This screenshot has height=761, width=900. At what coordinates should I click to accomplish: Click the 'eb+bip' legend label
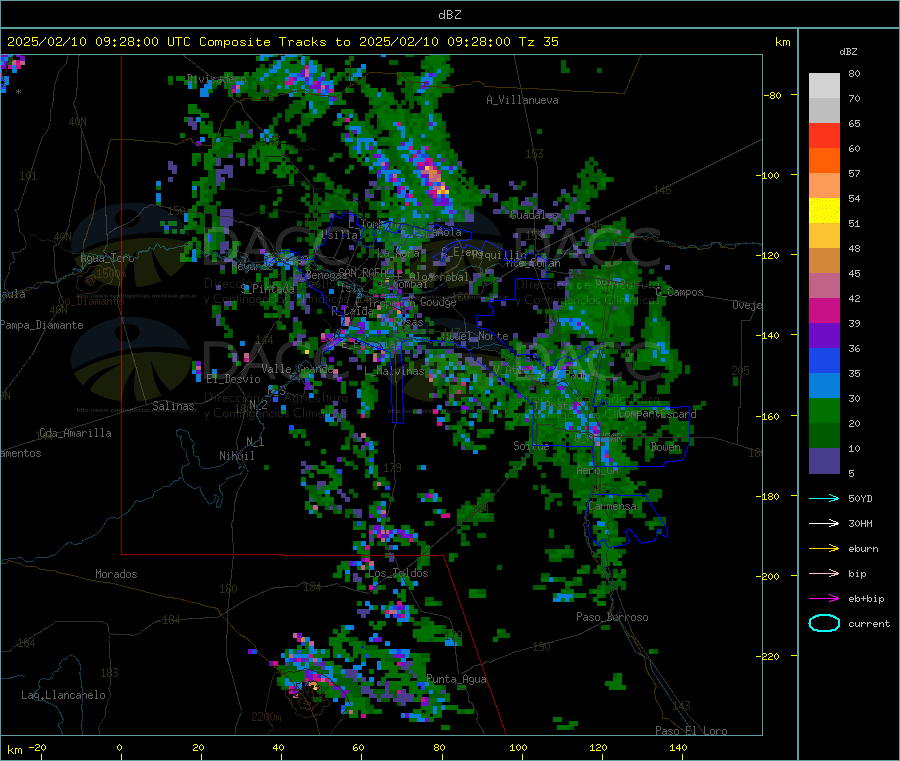coord(866,599)
